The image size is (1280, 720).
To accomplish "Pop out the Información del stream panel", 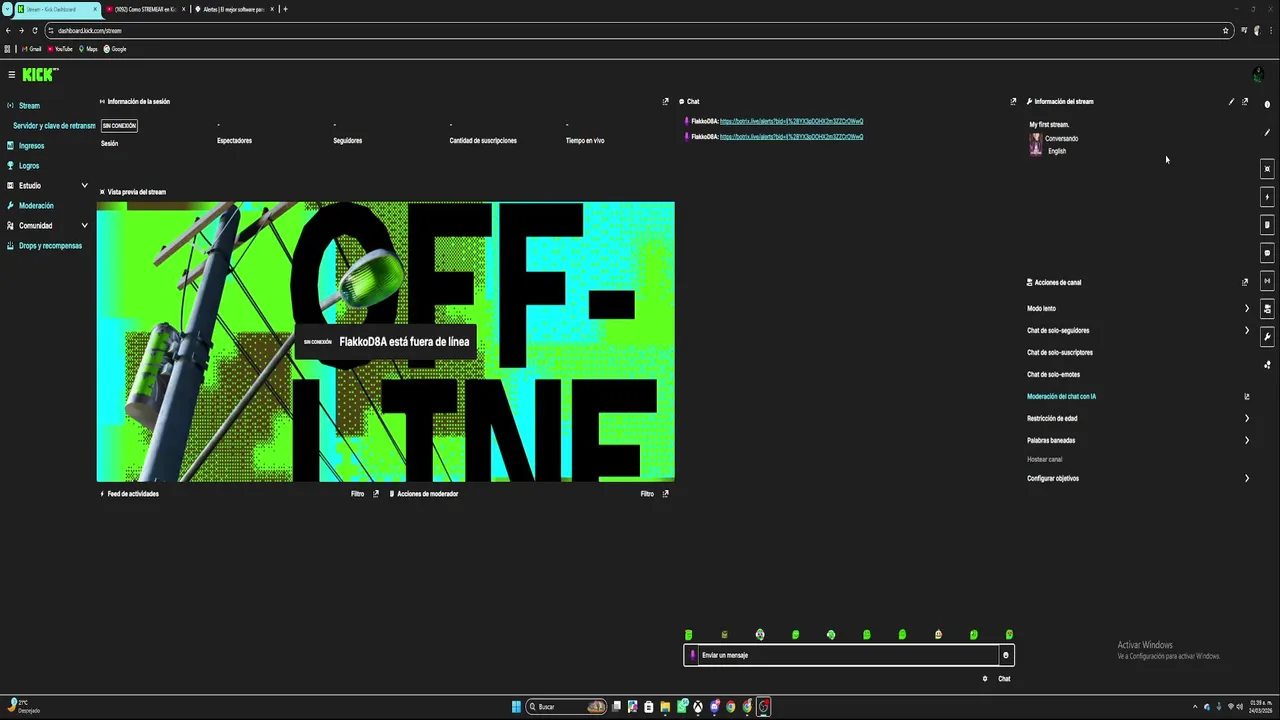I will point(1245,101).
